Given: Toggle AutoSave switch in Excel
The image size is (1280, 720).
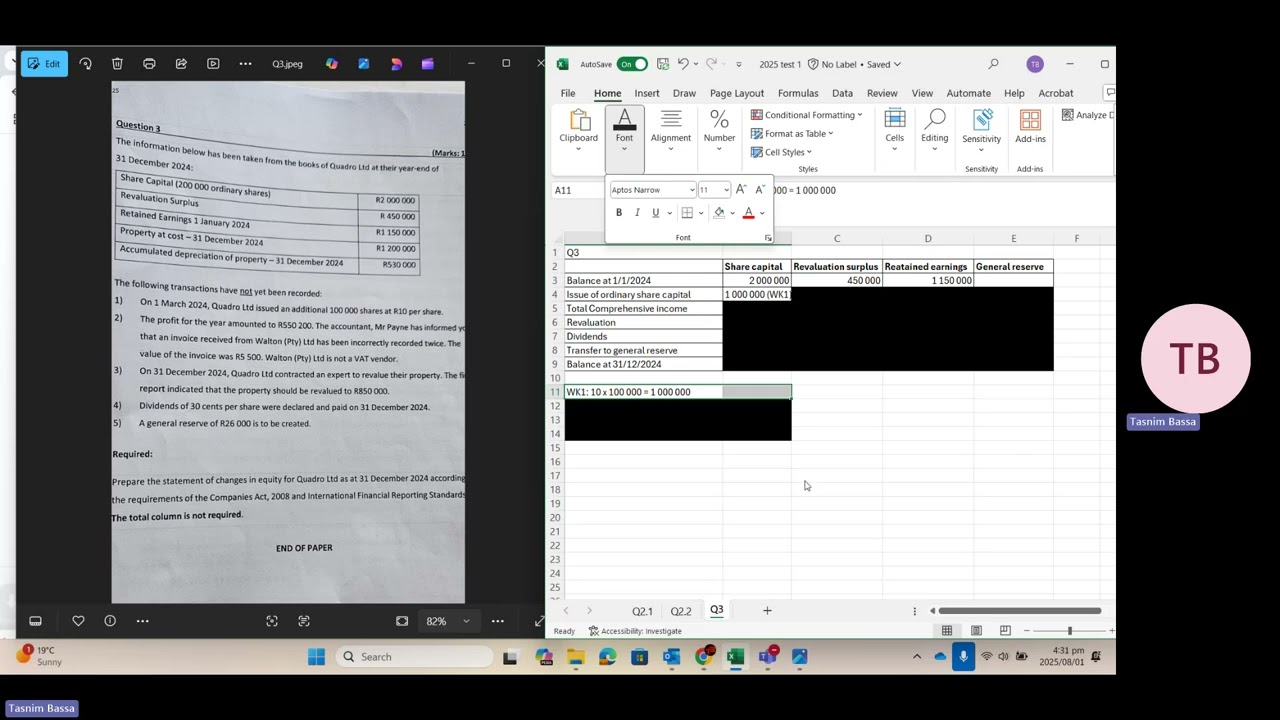Looking at the screenshot, I should [631, 64].
